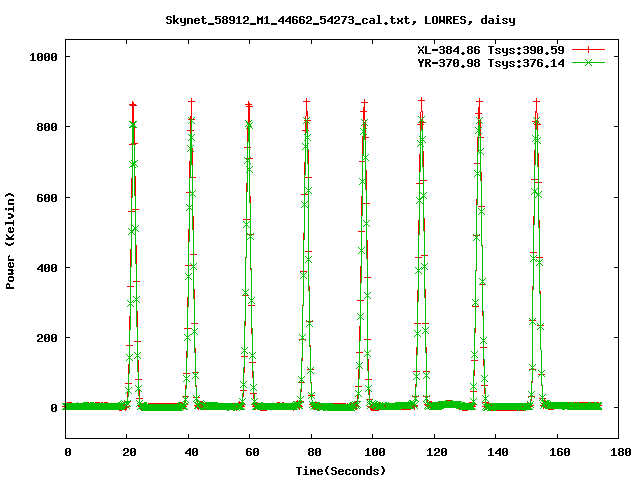Click the red XL legend line sample
640x480 pixels.
pyautogui.click(x=588, y=50)
